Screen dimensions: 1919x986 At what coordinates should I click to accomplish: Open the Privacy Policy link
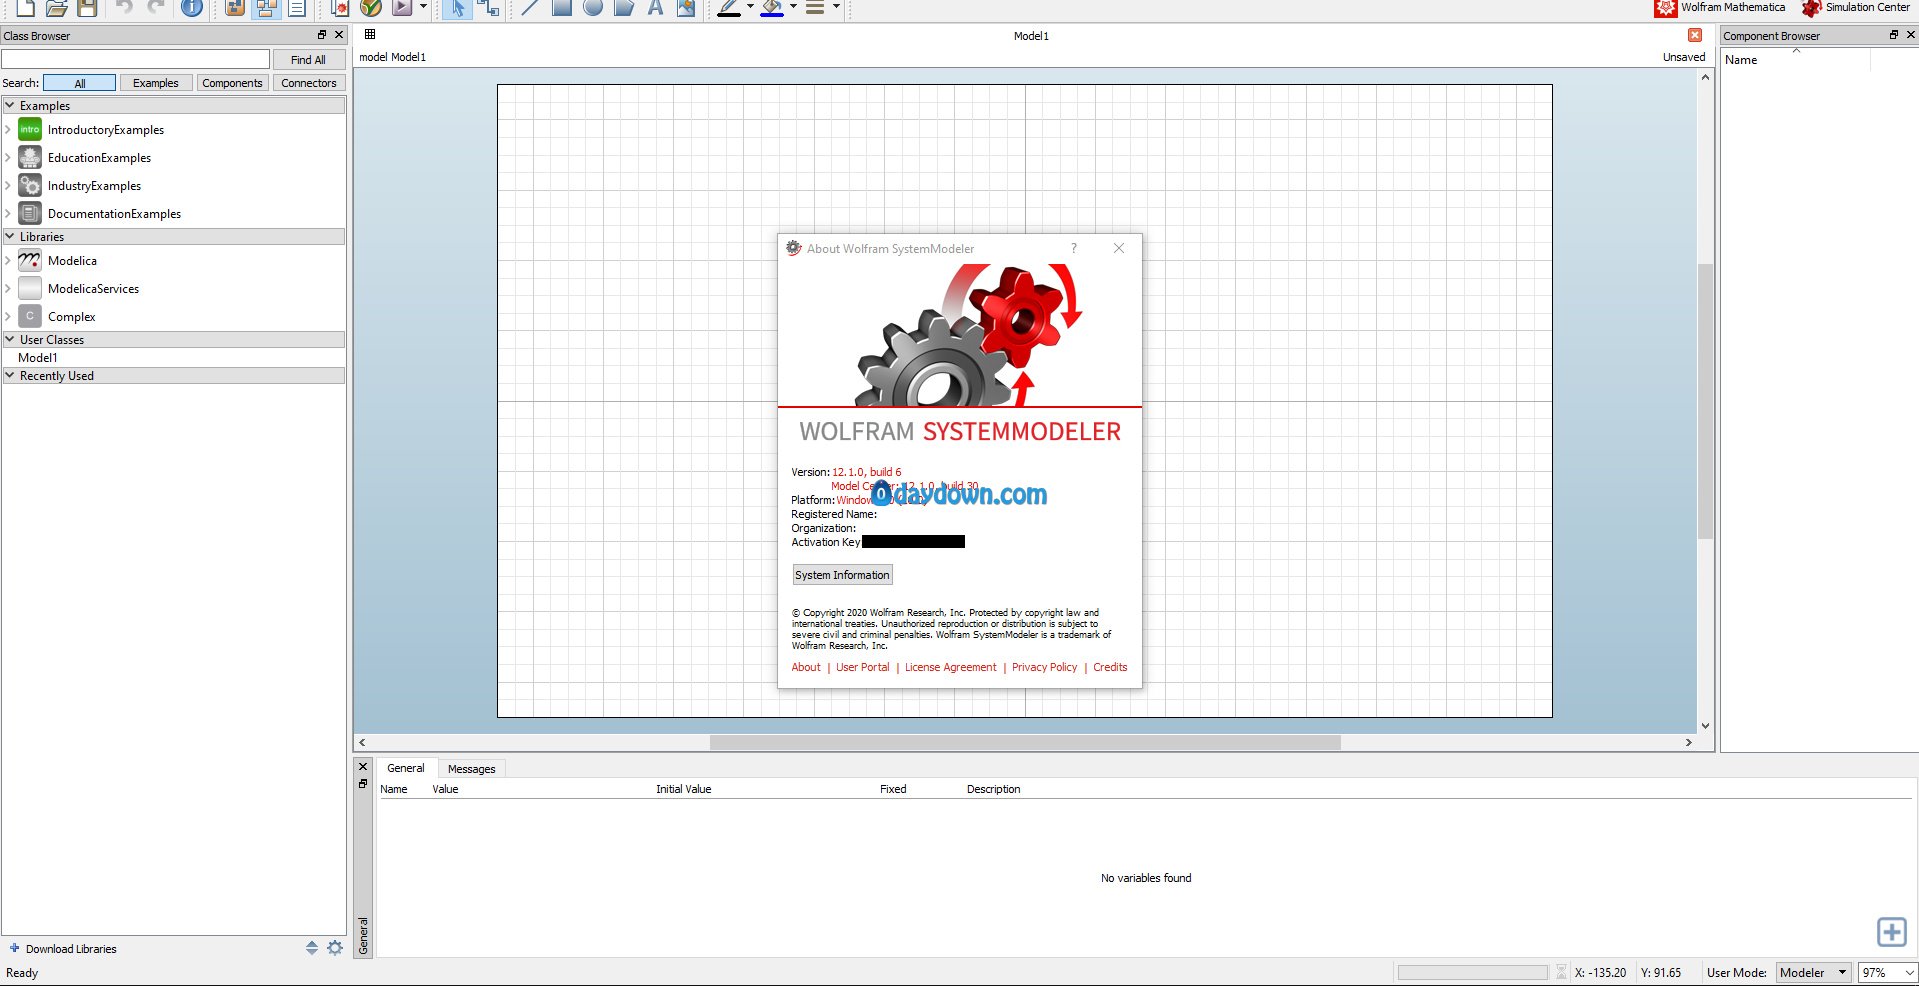pyautogui.click(x=1045, y=667)
